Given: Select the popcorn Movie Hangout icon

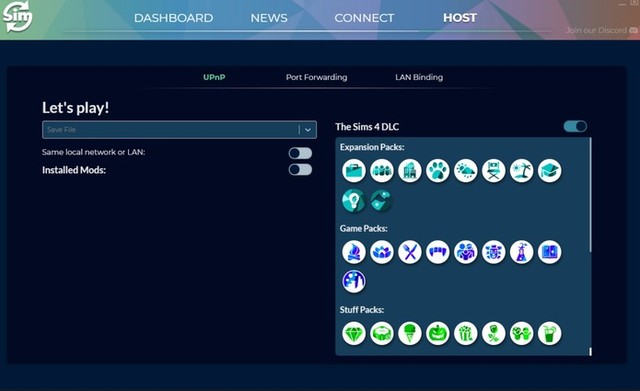Looking at the screenshot, I should pos(465,333).
